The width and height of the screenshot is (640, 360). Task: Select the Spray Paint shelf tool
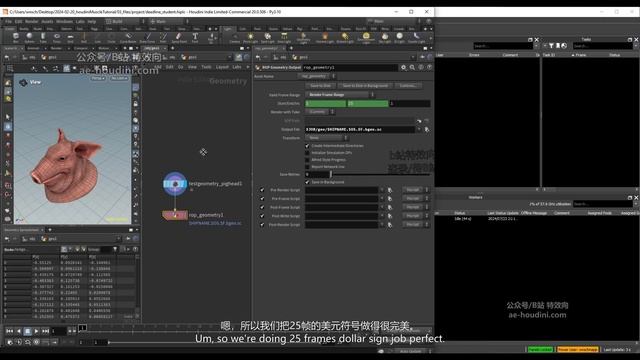coord(179,38)
